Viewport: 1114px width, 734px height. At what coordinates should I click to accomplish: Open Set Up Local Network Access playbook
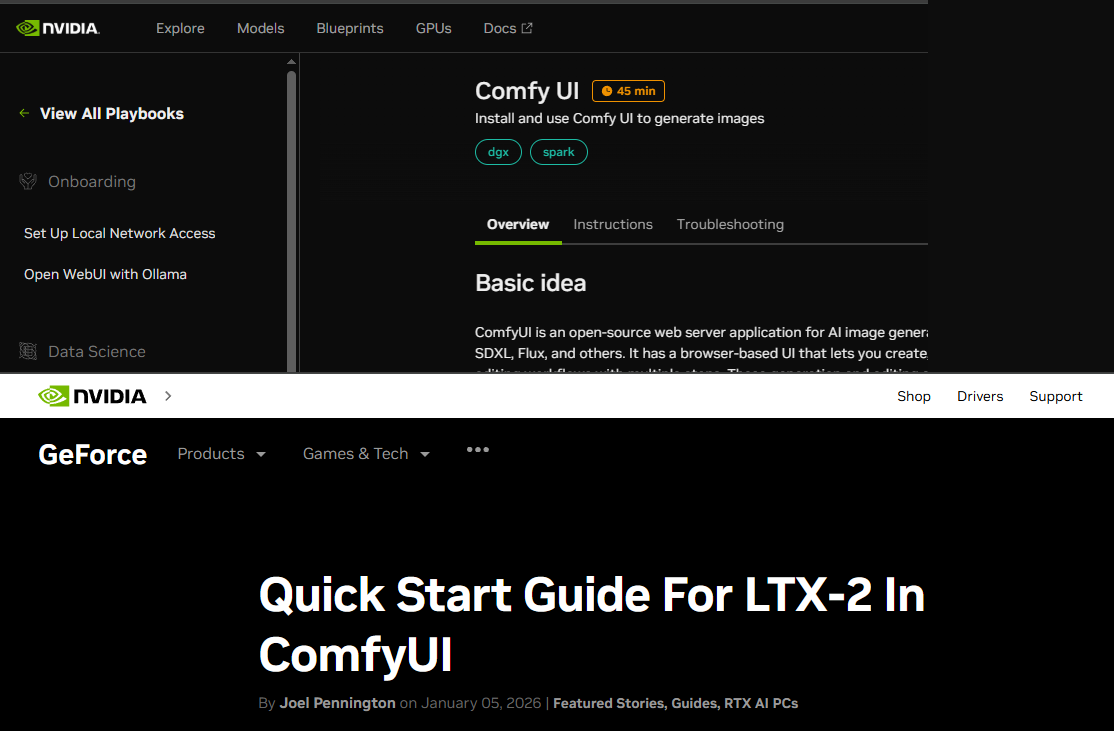(x=119, y=233)
